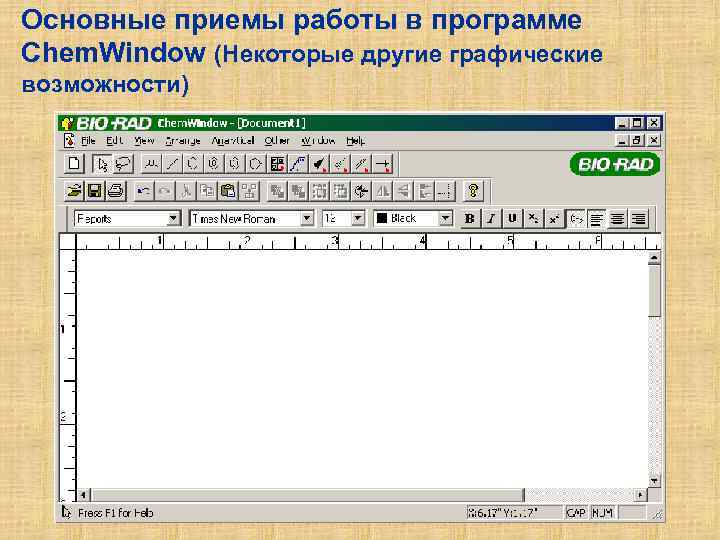The height and width of the screenshot is (540, 720).
Task: Open the Analytical menu
Action: coord(233,141)
